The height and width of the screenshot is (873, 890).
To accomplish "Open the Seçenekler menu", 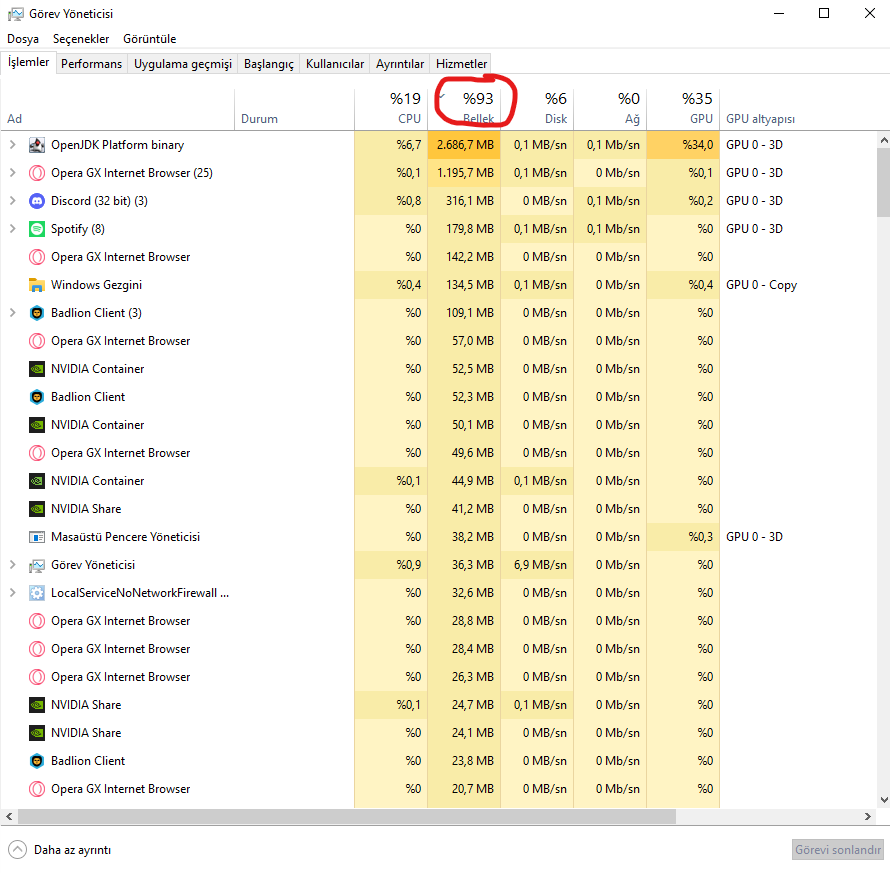I will tap(81, 39).
